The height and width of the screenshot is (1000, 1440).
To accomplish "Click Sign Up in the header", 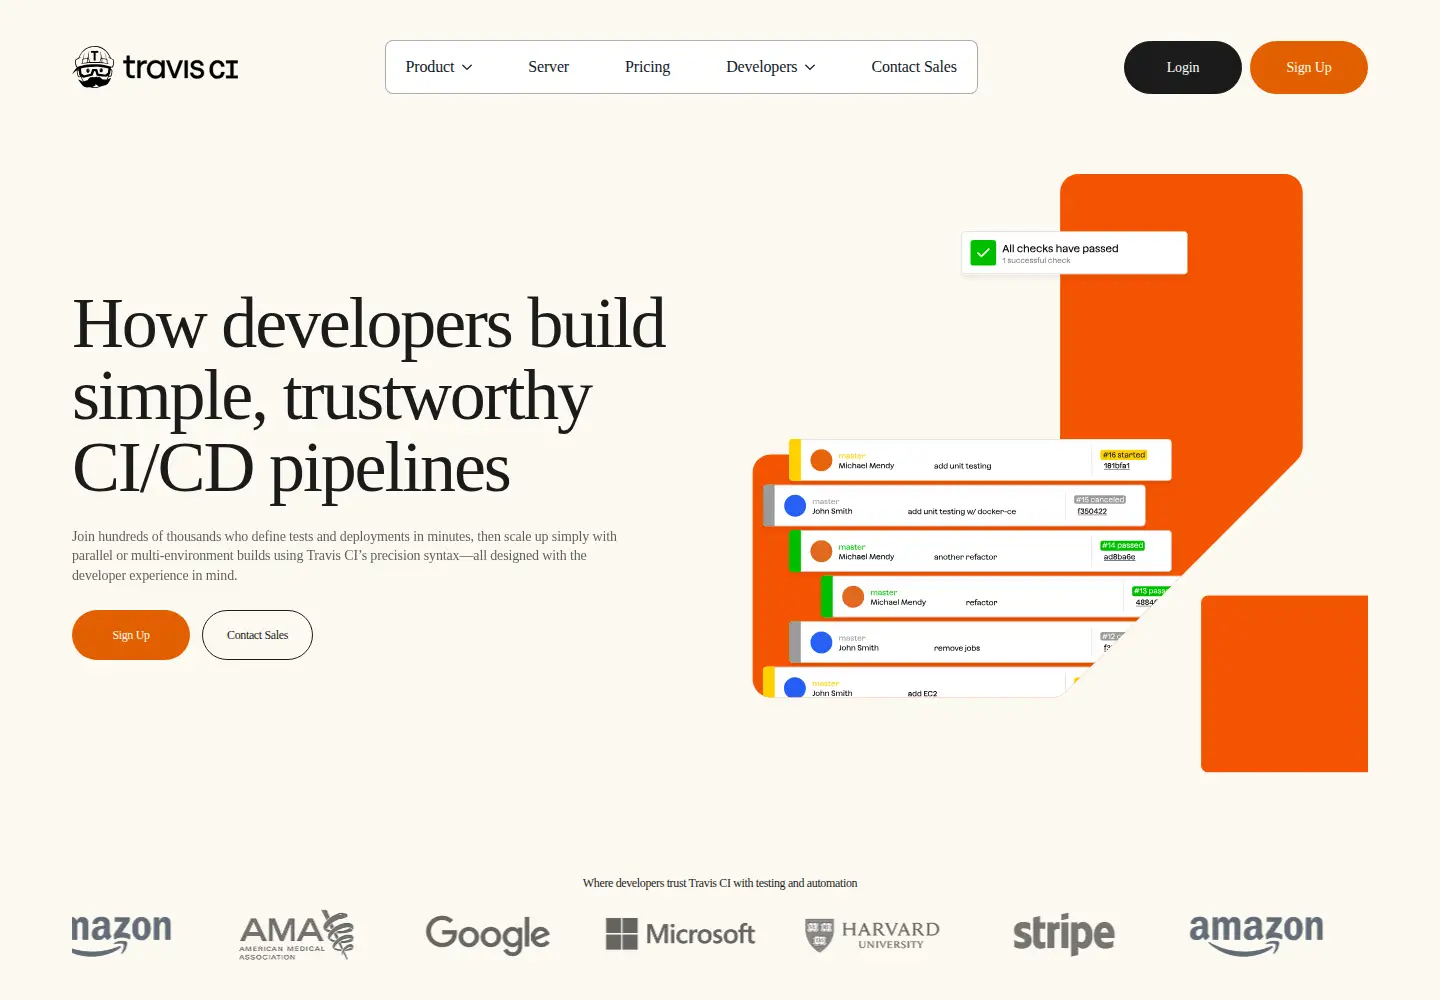I will 1309,67.
